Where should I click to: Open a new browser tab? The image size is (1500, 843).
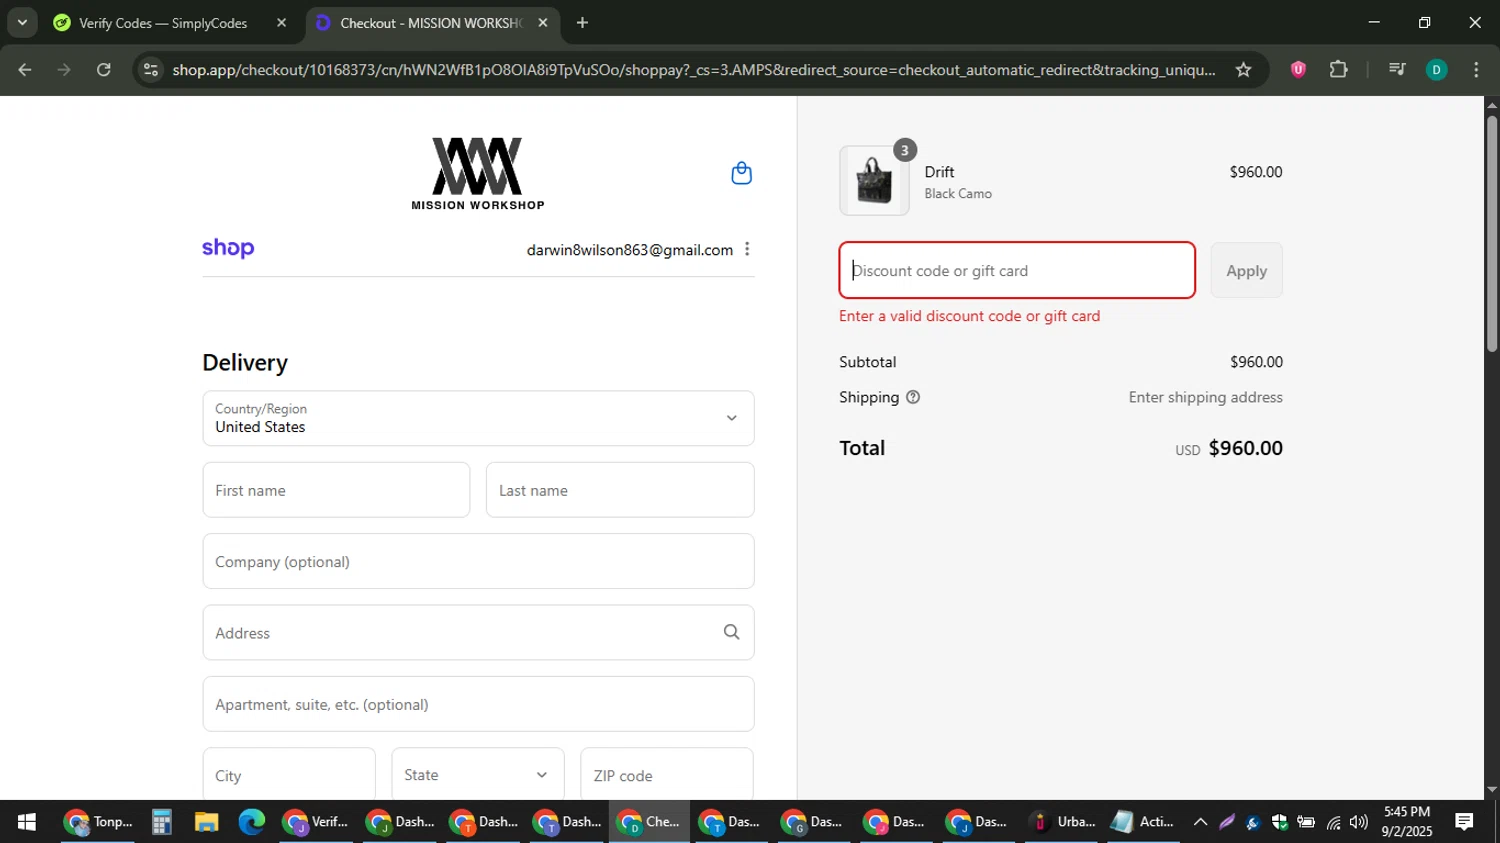582,22
